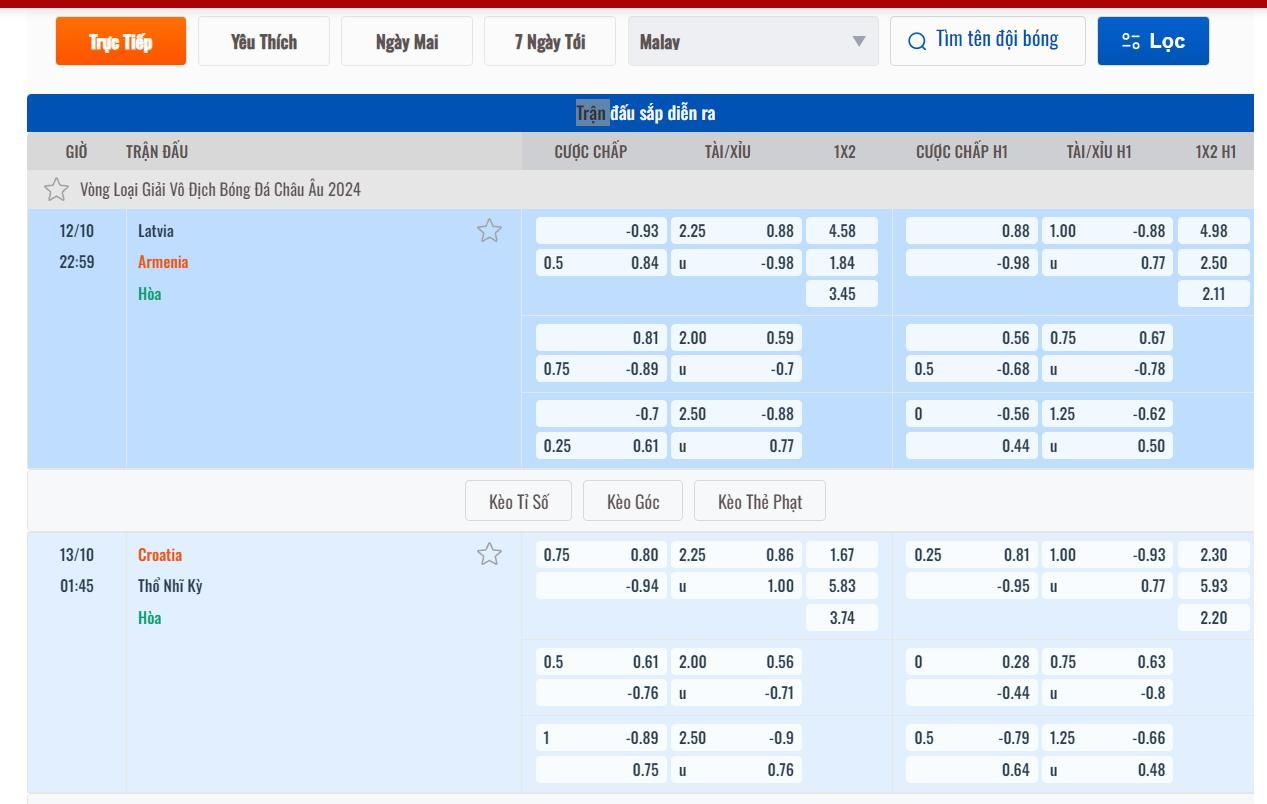The width and height of the screenshot is (1267, 804).
Task: Pick Croatia 1X2 odds 1.67
Action: pyautogui.click(x=842, y=554)
